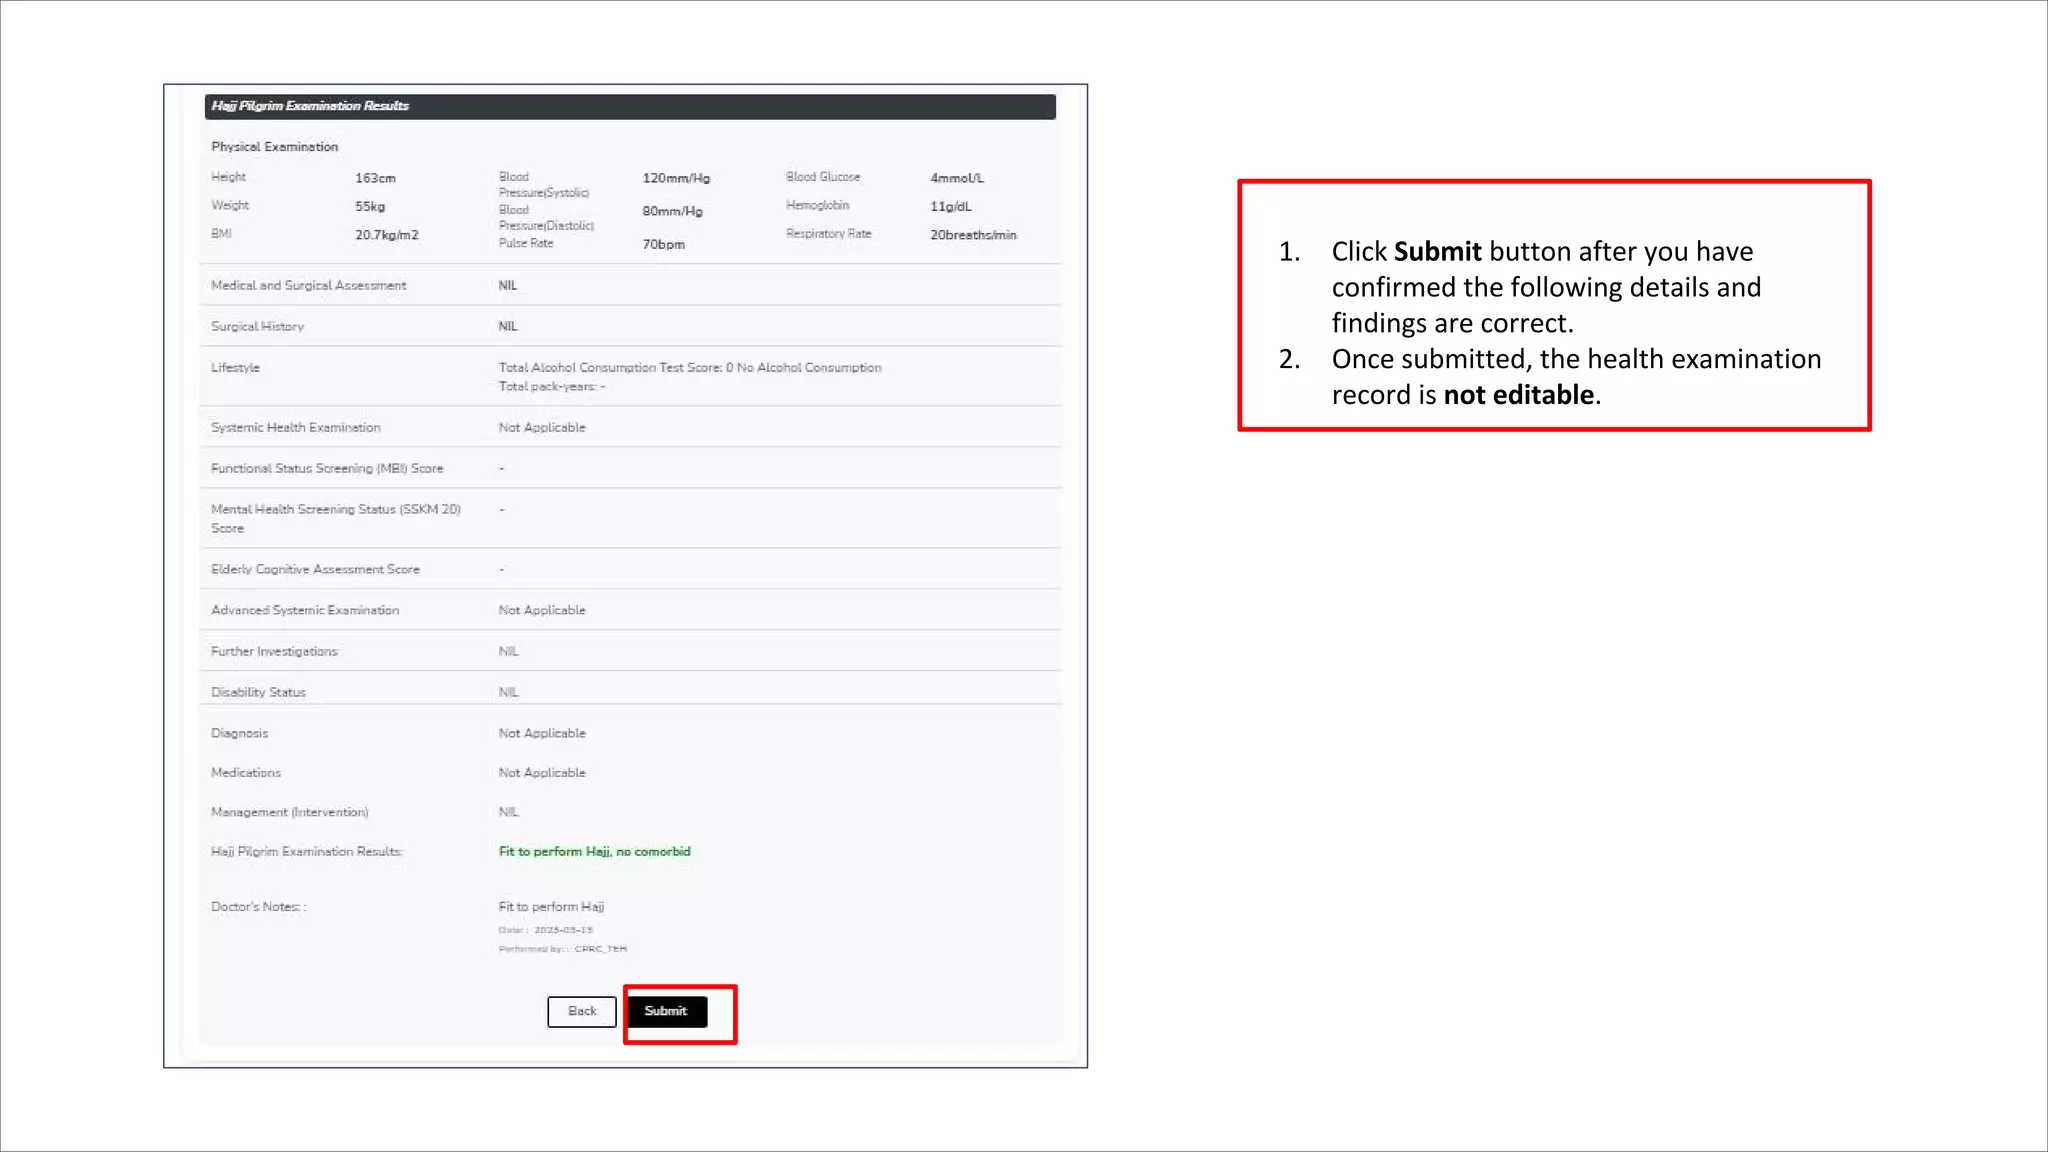Click the Surgical History row label
This screenshot has height=1152, width=2048.
pos(257,327)
